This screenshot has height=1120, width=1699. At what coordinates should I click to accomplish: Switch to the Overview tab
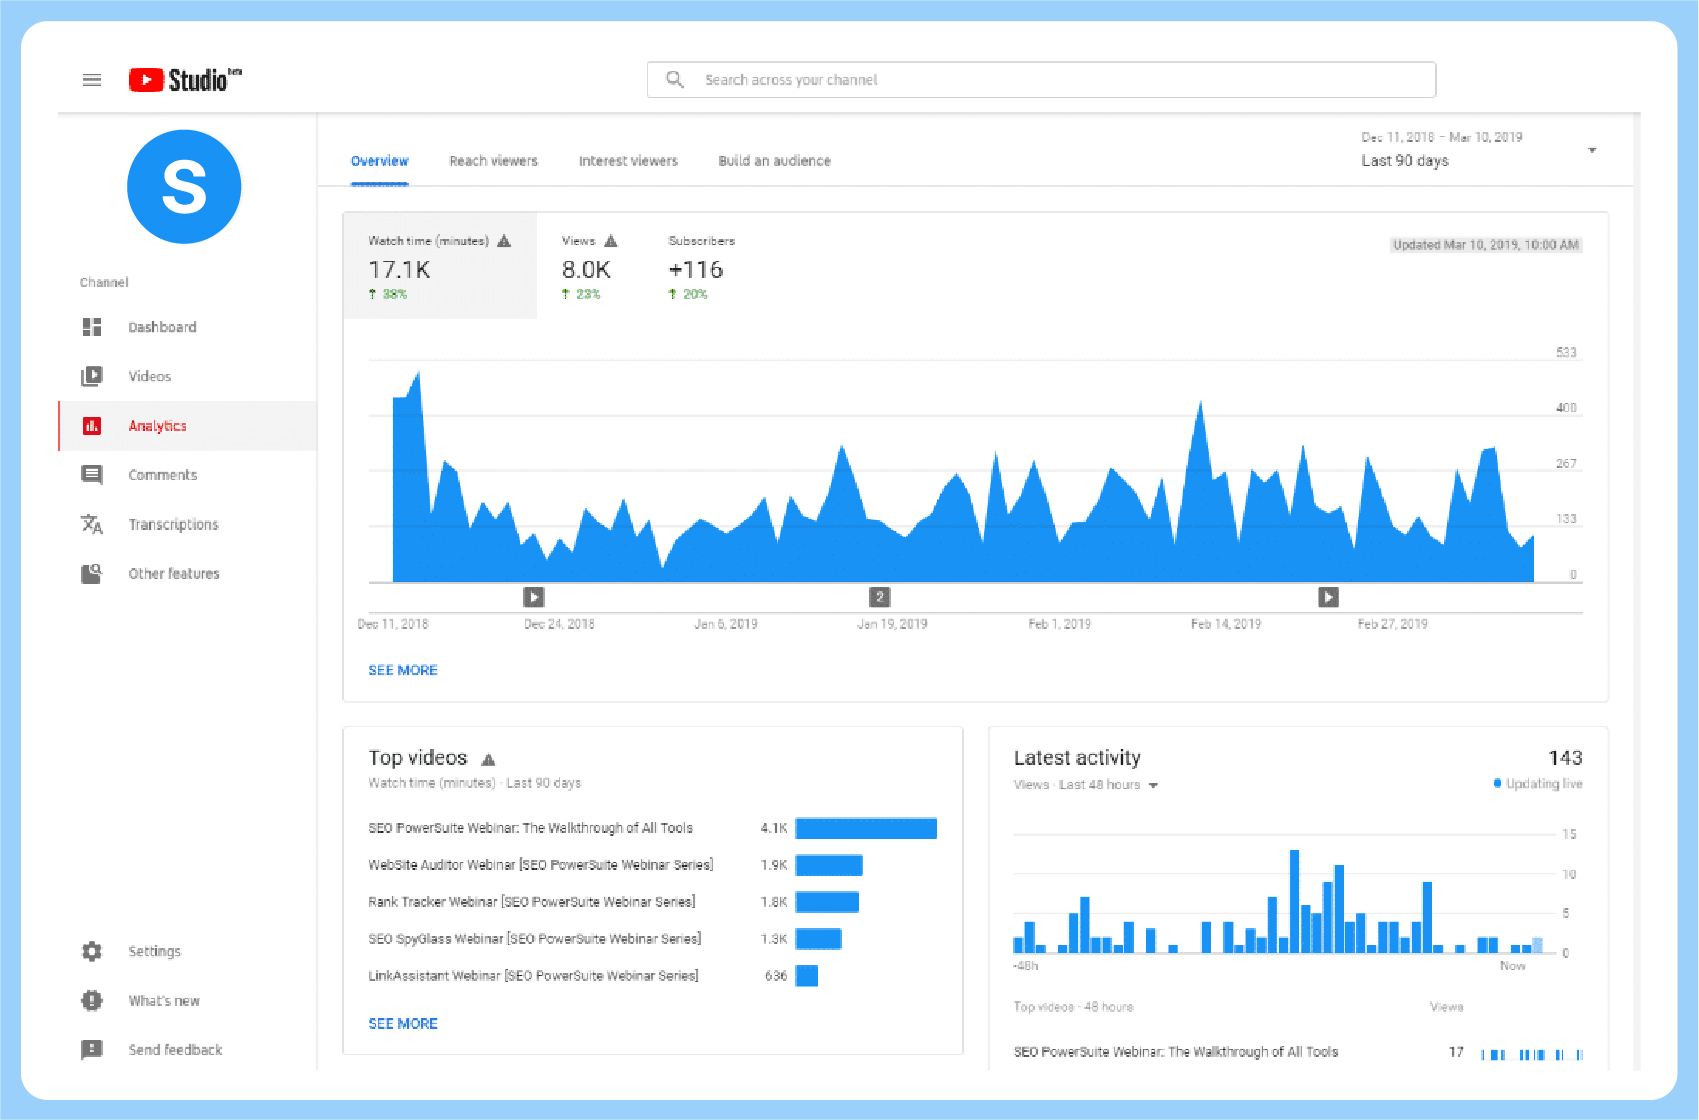tap(380, 161)
